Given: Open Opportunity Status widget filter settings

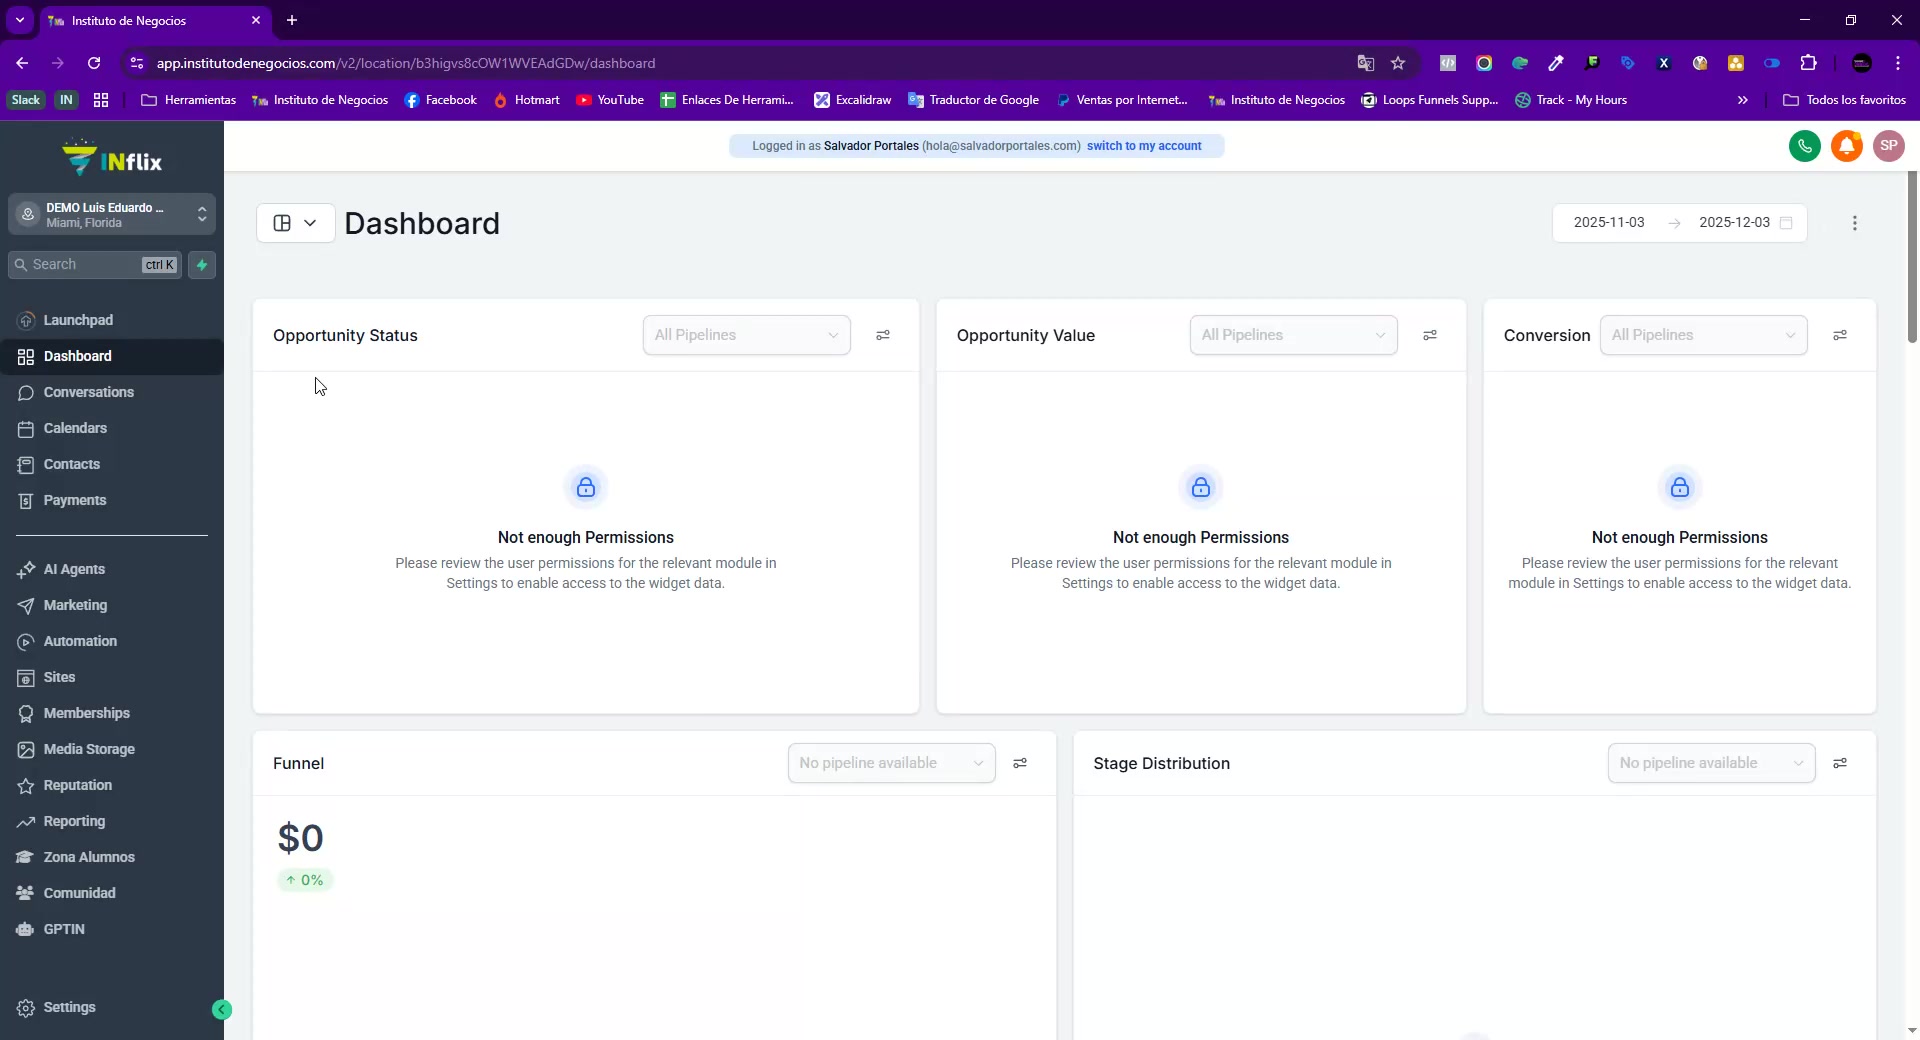Looking at the screenshot, I should pyautogui.click(x=883, y=336).
